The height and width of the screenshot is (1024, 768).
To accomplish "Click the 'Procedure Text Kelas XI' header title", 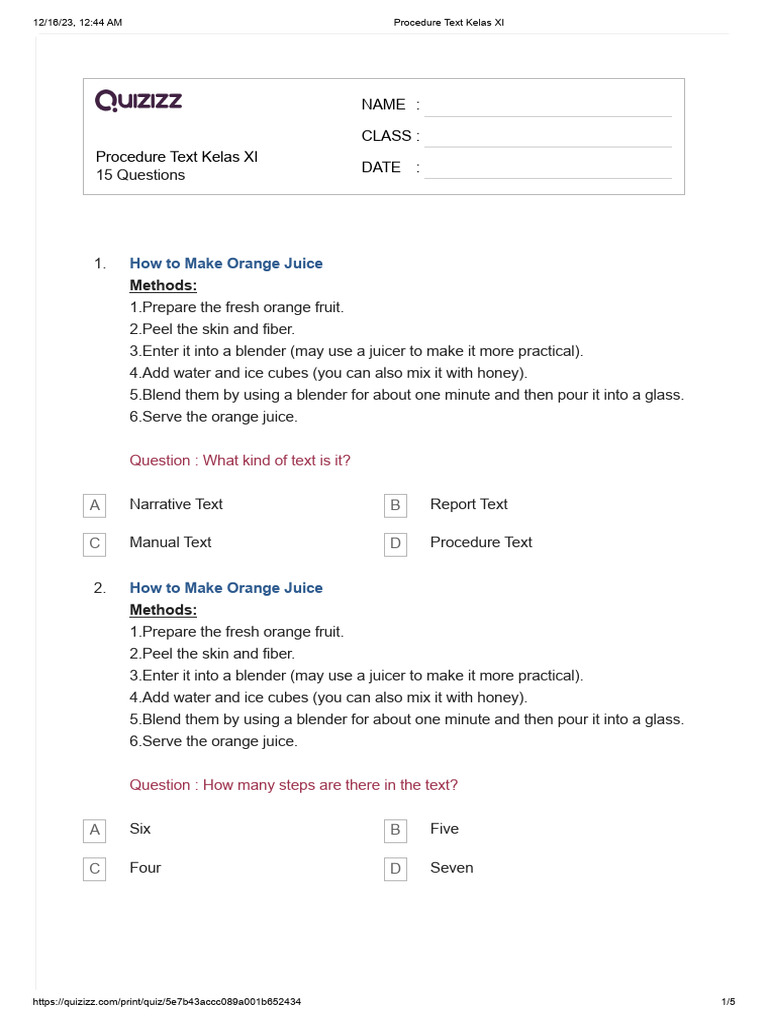I will pos(449,22).
